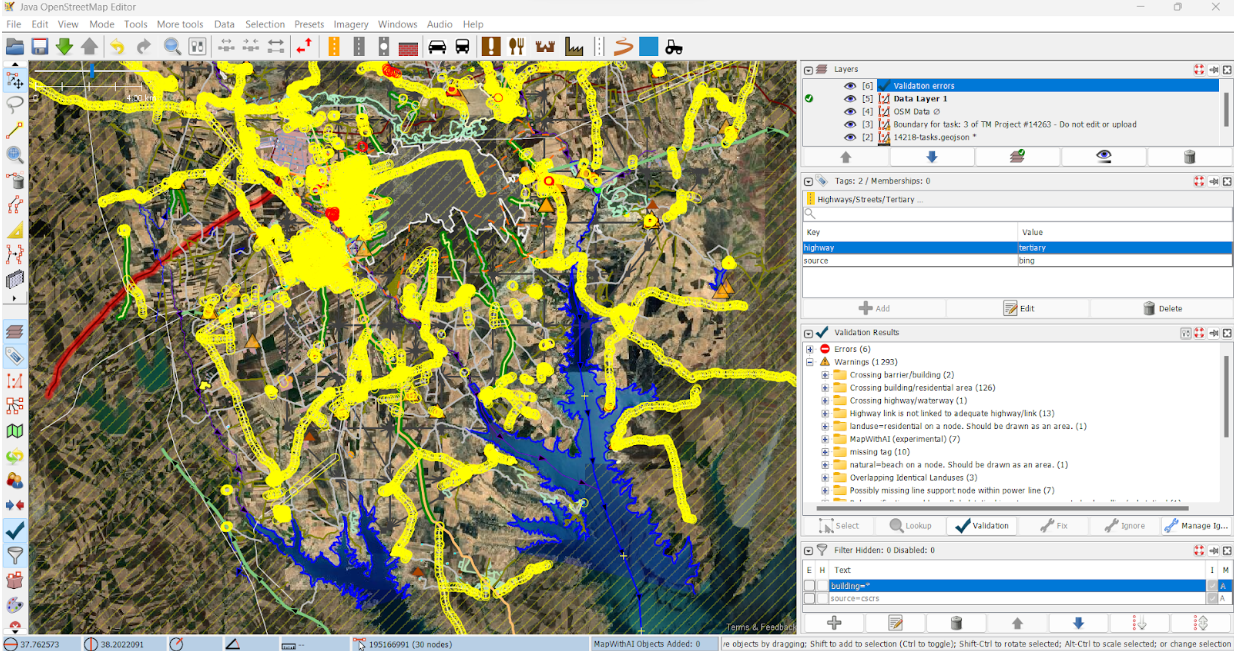This screenshot has height=653, width=1237.
Task: Click the red brick wall preset icon
Action: [x=408, y=46]
